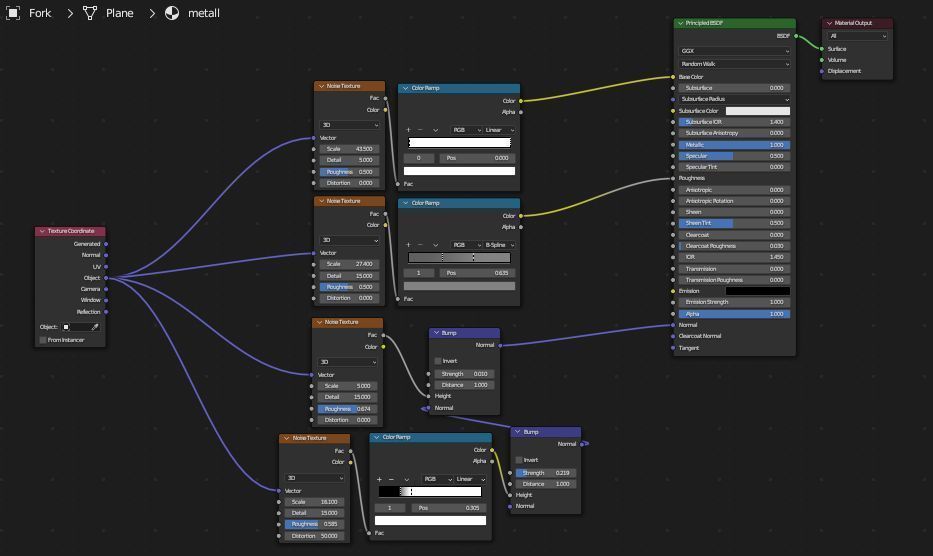Click the Distortion 50.000 field on Noise Texture
The image size is (933, 556).
[x=314, y=536]
